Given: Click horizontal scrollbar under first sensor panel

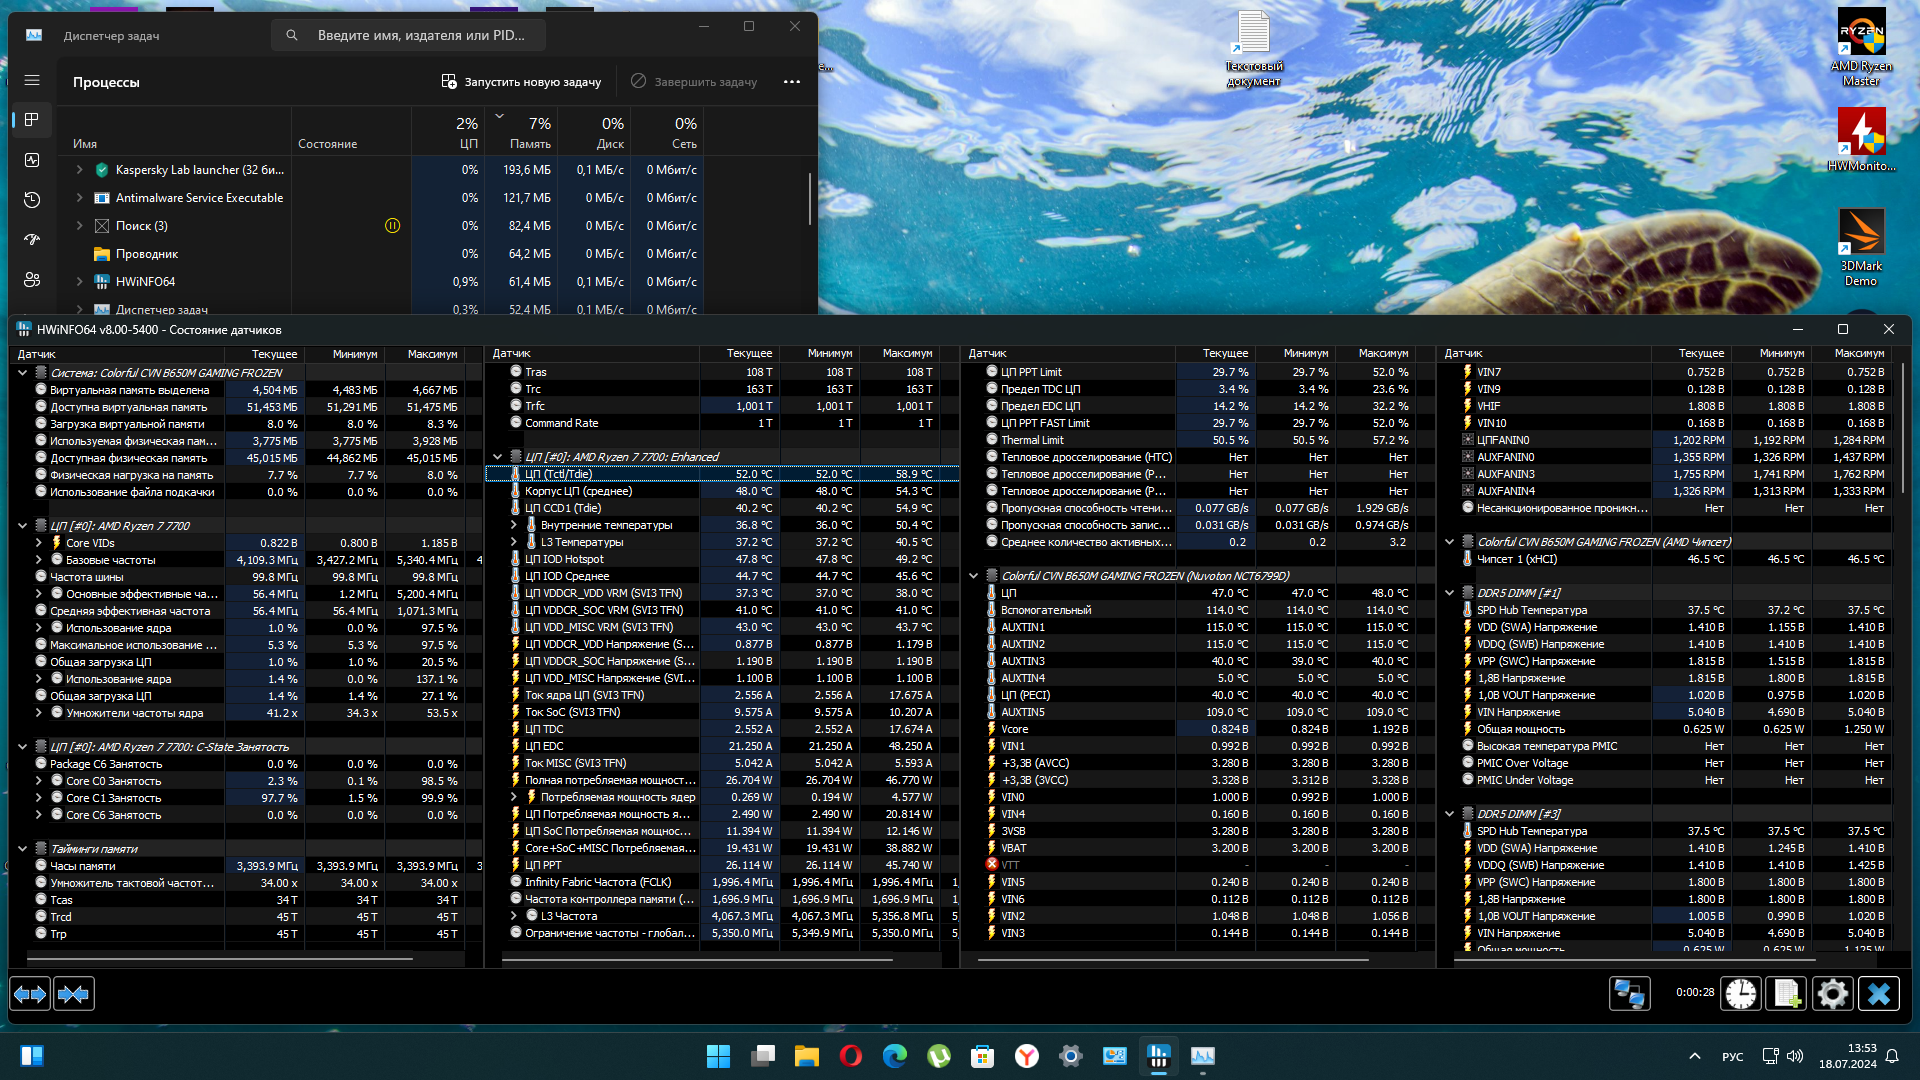Looking at the screenshot, I should click(x=220, y=959).
